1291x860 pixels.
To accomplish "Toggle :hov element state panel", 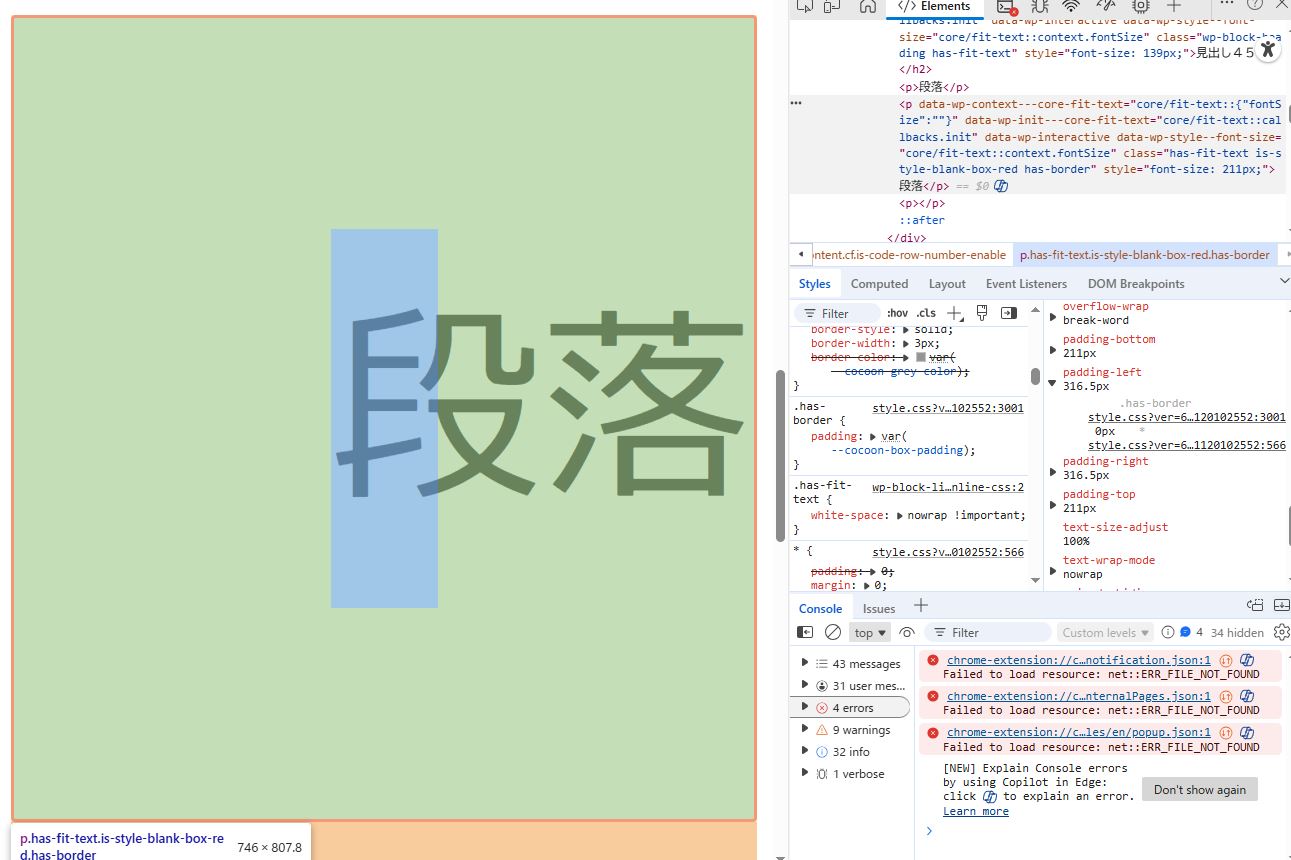I will 897,313.
